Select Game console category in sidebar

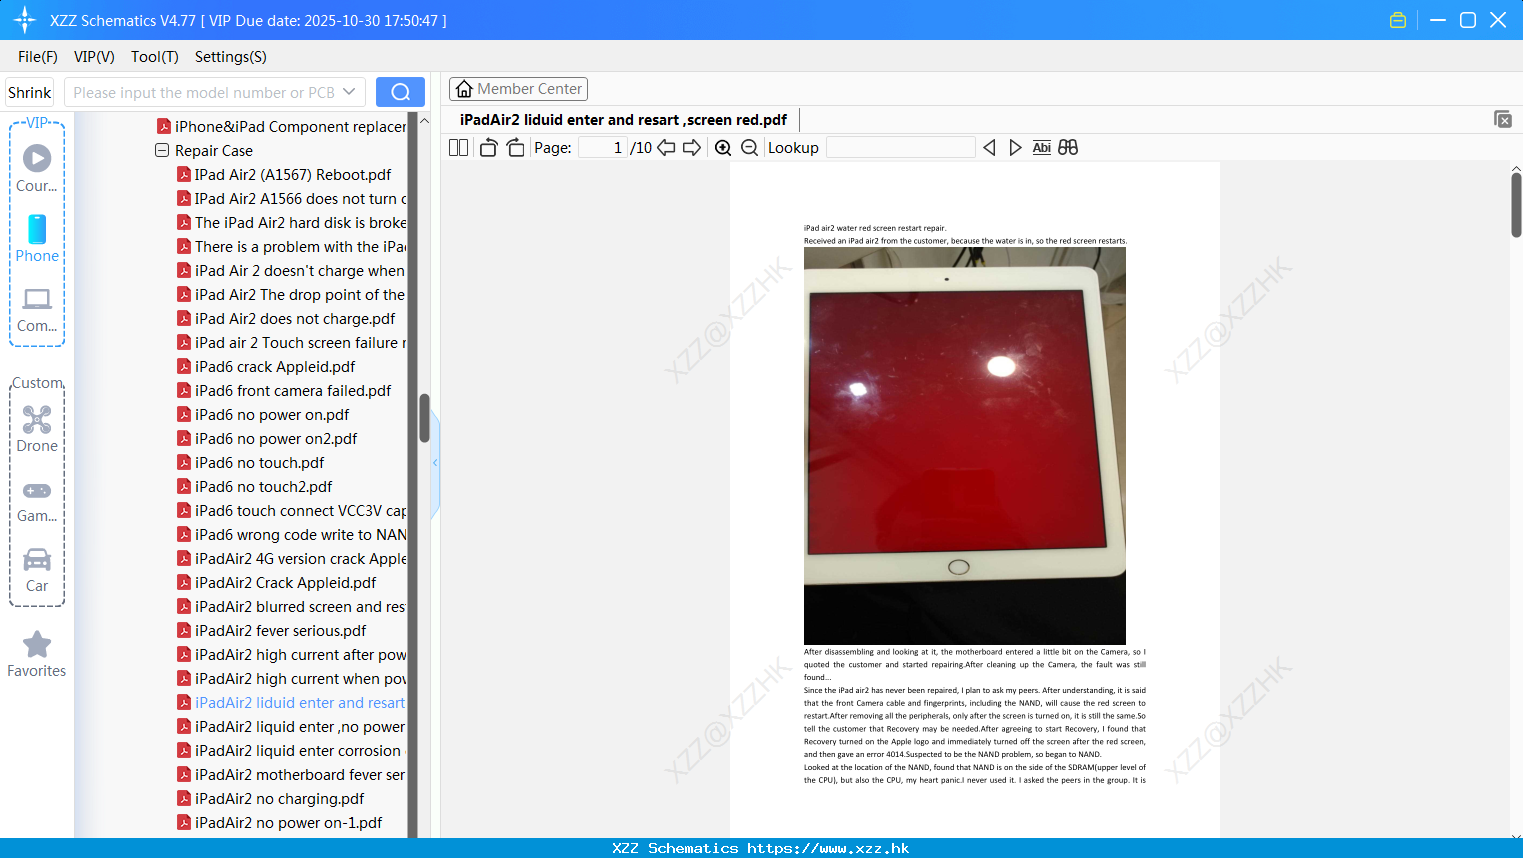click(x=37, y=502)
